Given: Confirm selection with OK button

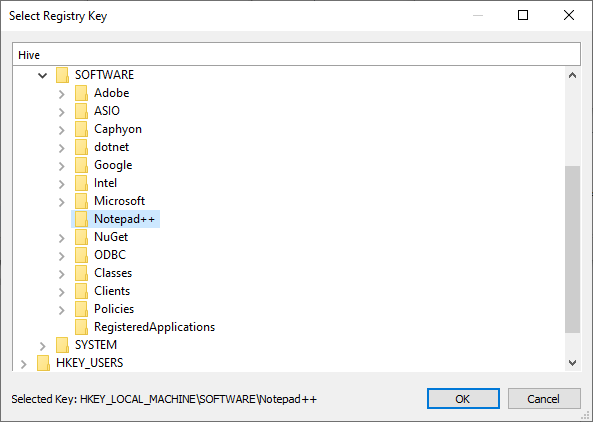Looking at the screenshot, I should 463,399.
